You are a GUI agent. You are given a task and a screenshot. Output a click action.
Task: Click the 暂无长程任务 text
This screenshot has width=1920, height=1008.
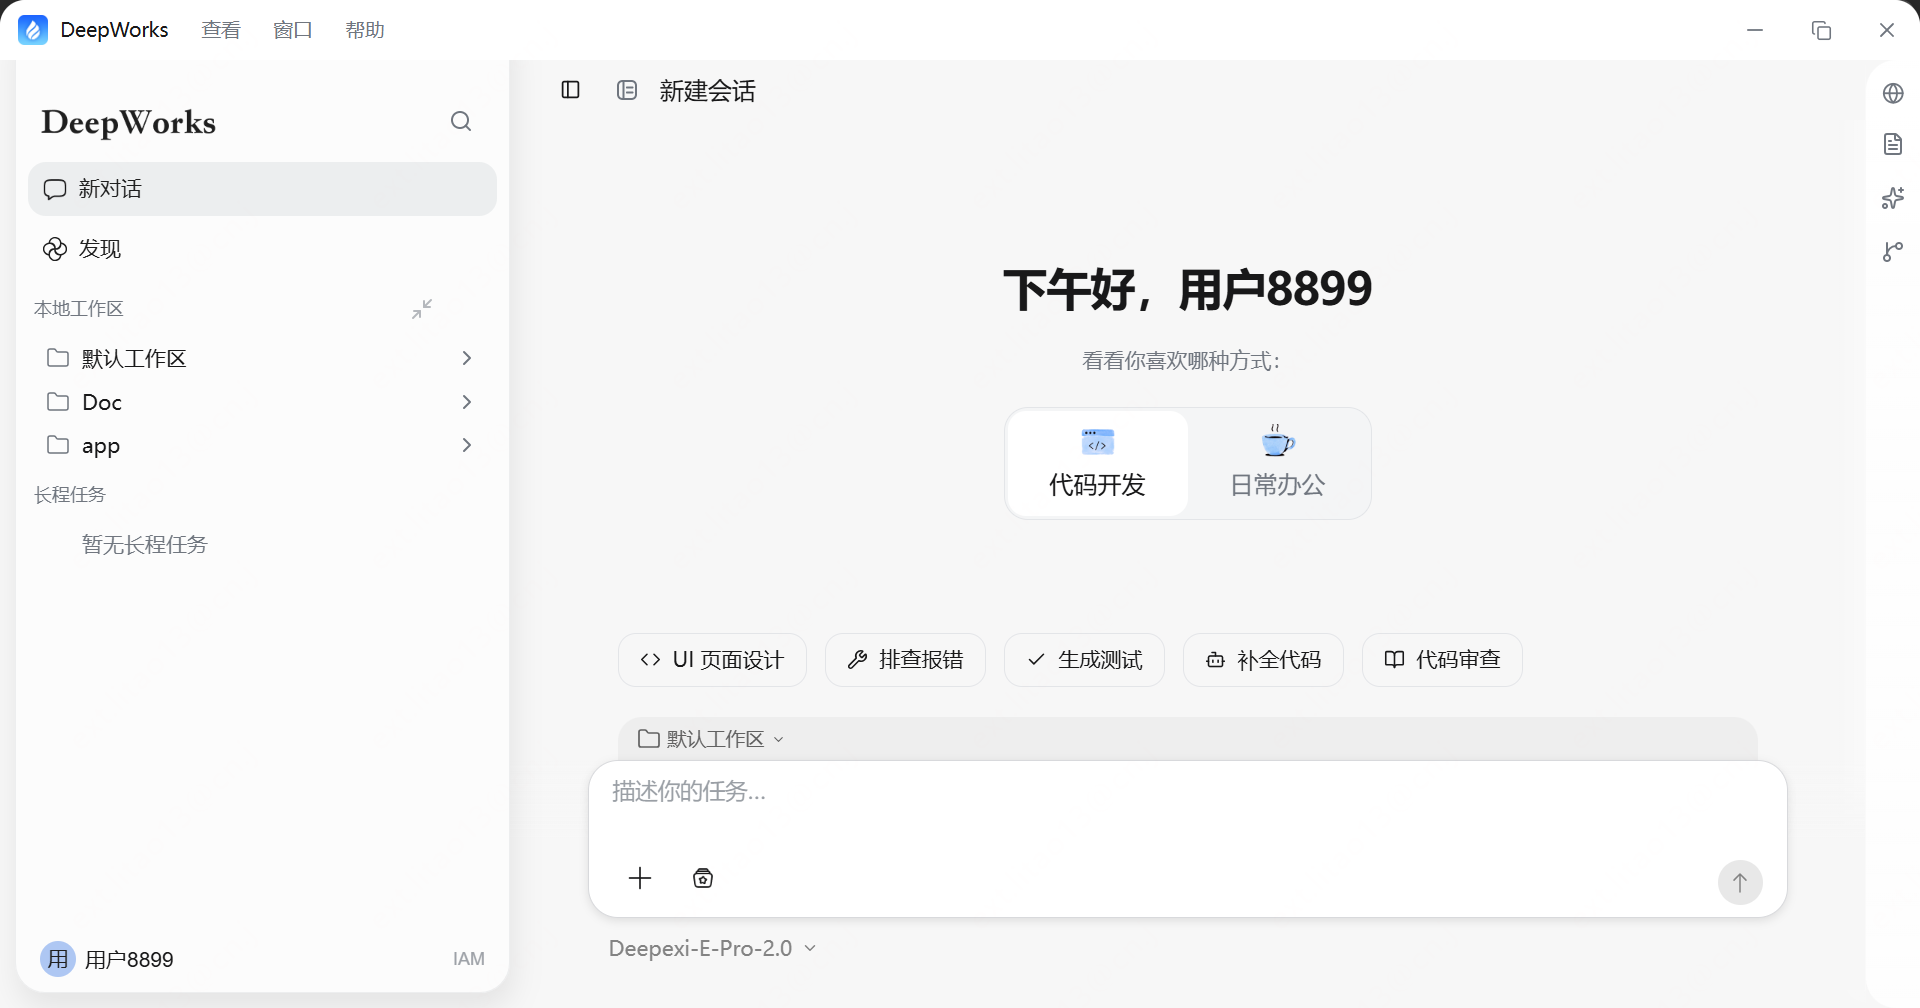[144, 545]
